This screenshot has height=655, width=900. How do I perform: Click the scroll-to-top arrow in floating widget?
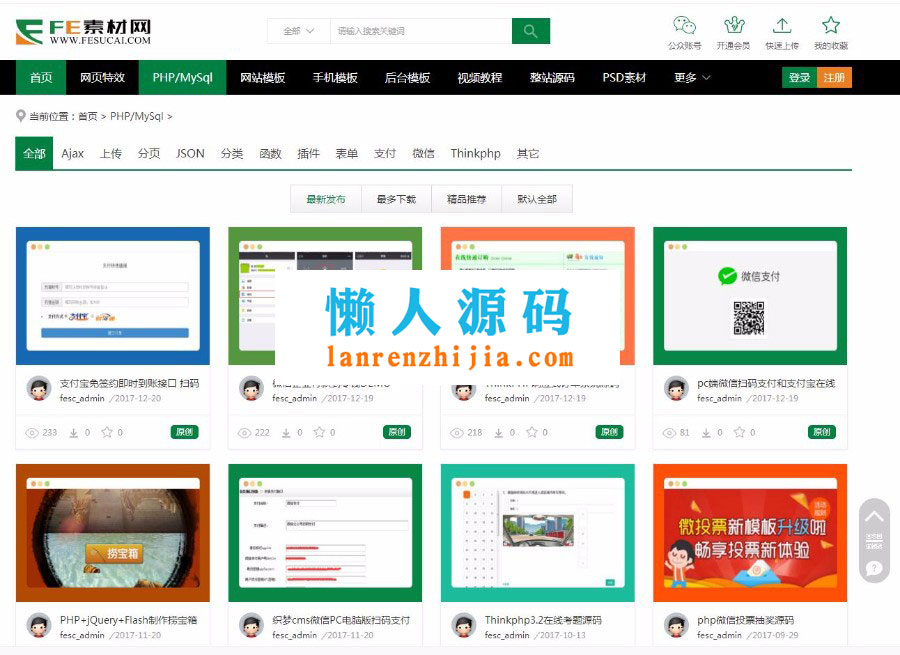pyautogui.click(x=874, y=516)
